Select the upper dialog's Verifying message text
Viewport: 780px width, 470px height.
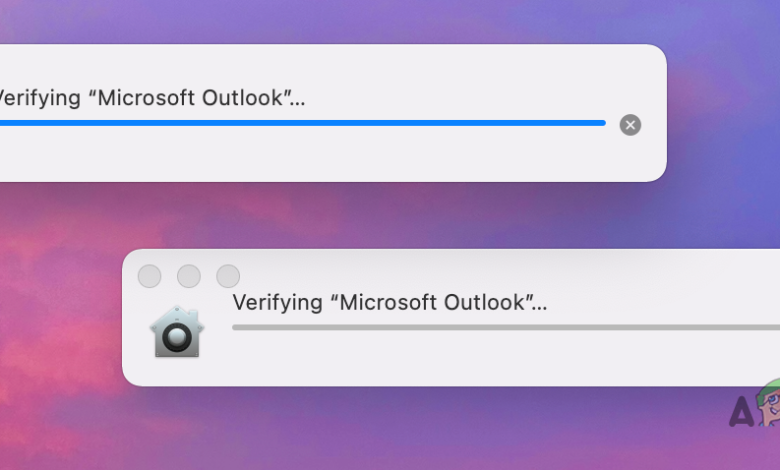tap(152, 97)
